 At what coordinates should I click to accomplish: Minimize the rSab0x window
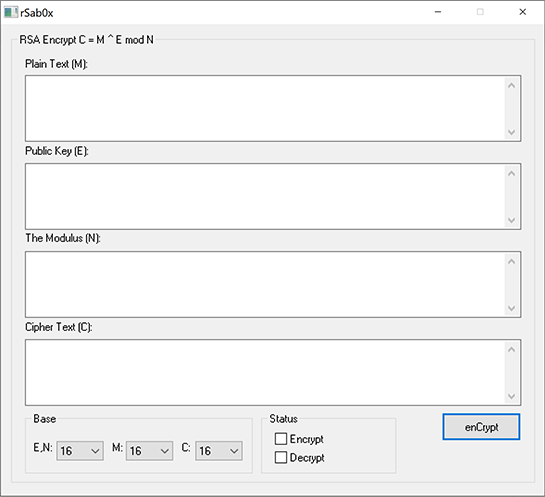[x=438, y=12]
